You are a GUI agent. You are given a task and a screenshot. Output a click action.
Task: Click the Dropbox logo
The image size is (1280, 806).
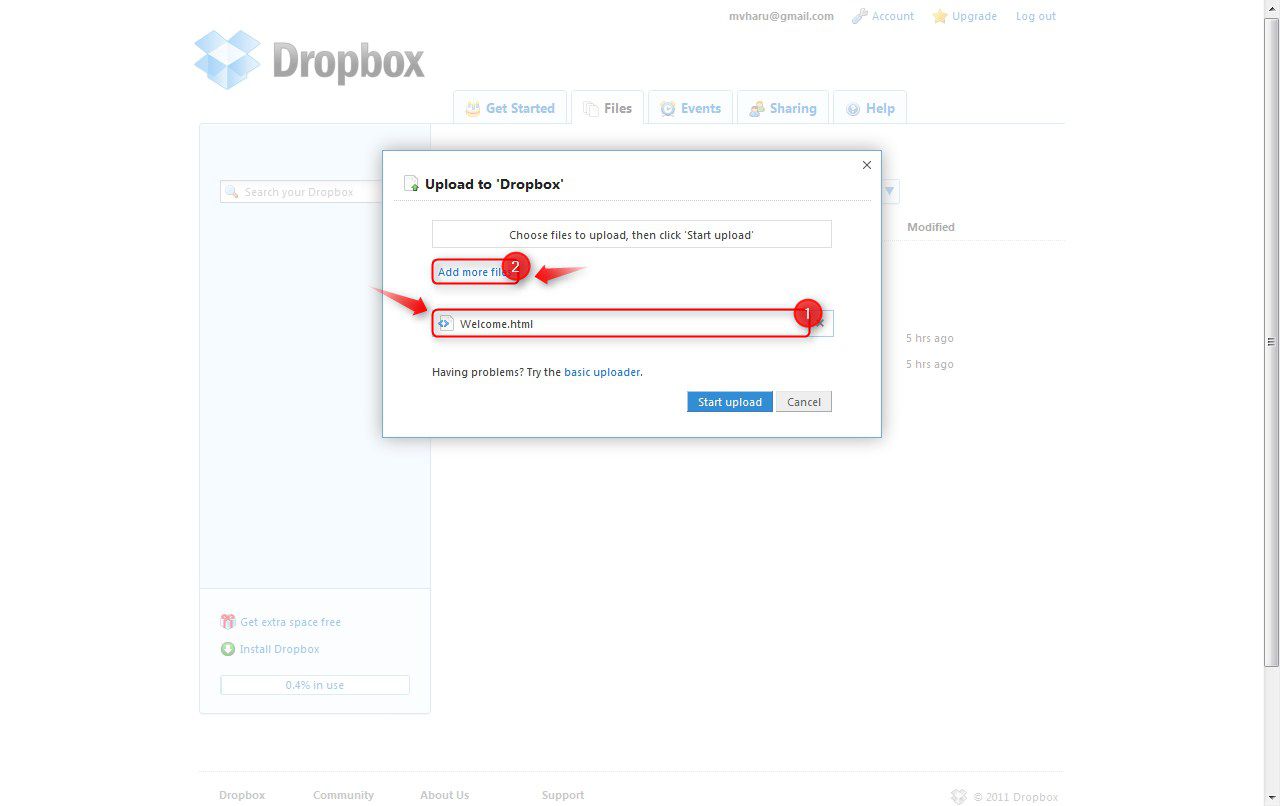point(309,60)
